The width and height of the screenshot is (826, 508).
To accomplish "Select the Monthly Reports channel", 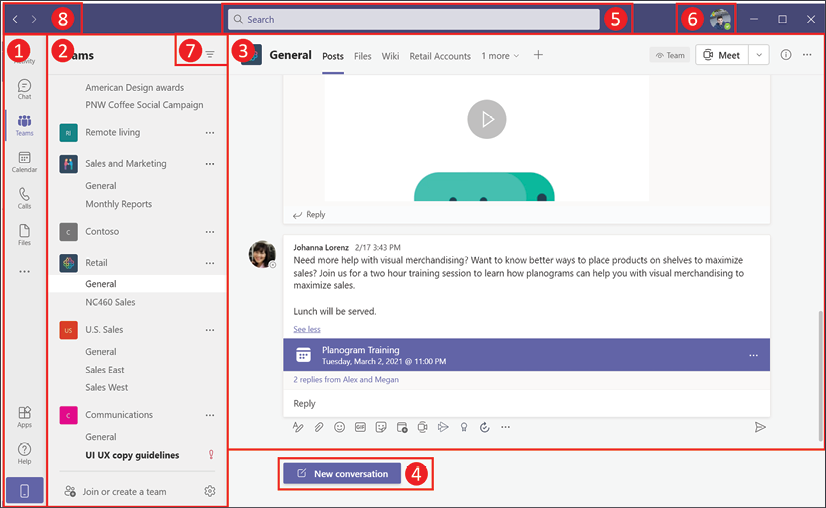I will (119, 204).
